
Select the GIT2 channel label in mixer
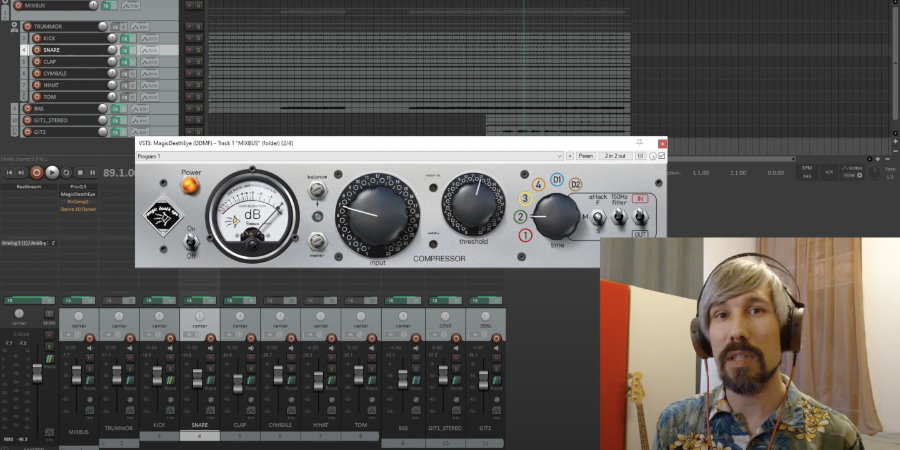485,428
